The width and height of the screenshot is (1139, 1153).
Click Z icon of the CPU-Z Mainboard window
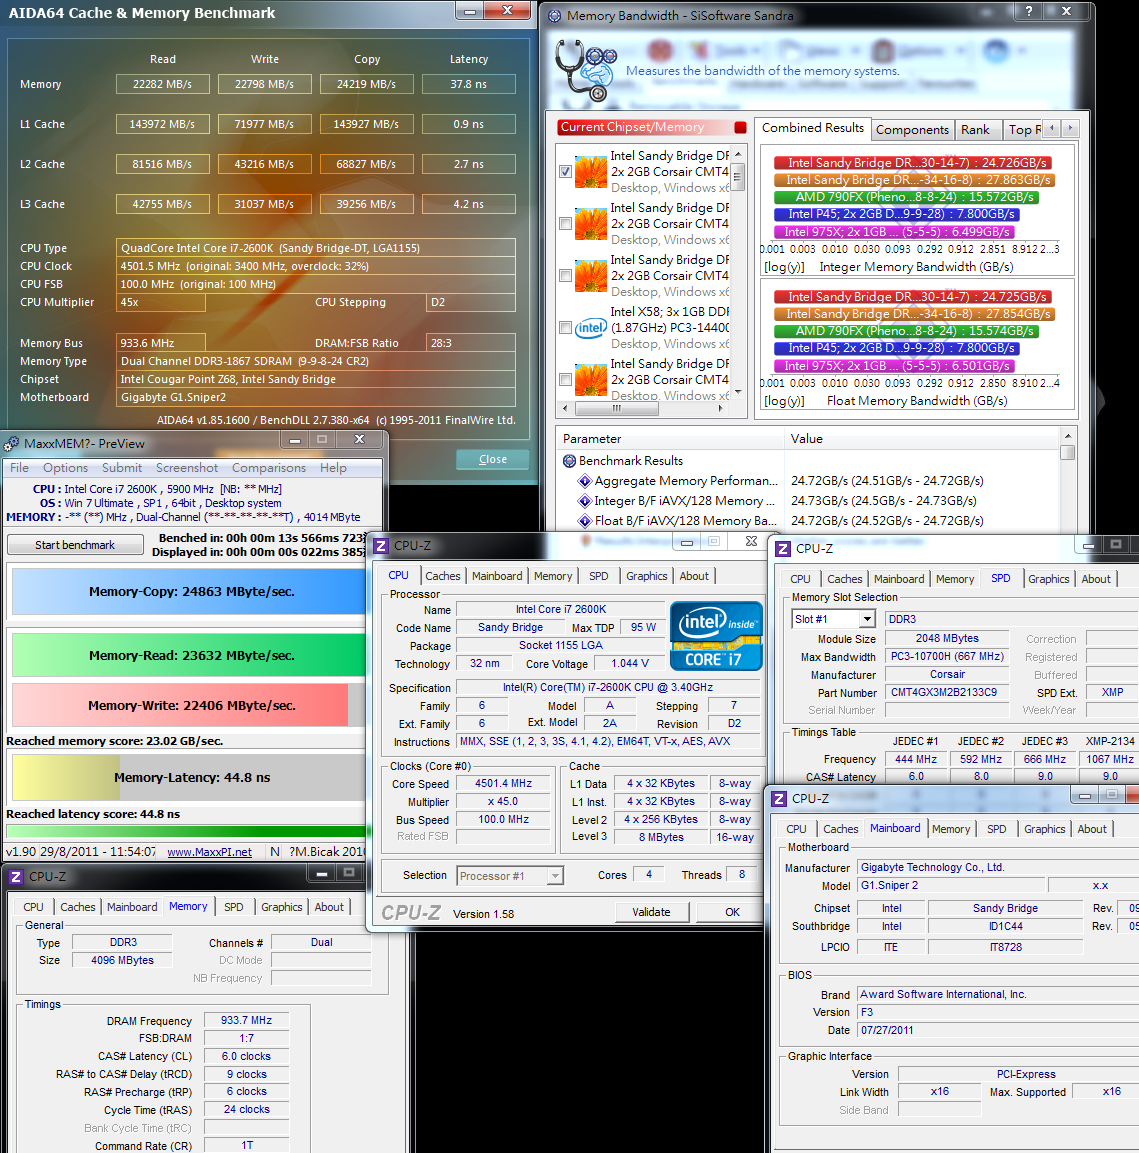point(779,799)
